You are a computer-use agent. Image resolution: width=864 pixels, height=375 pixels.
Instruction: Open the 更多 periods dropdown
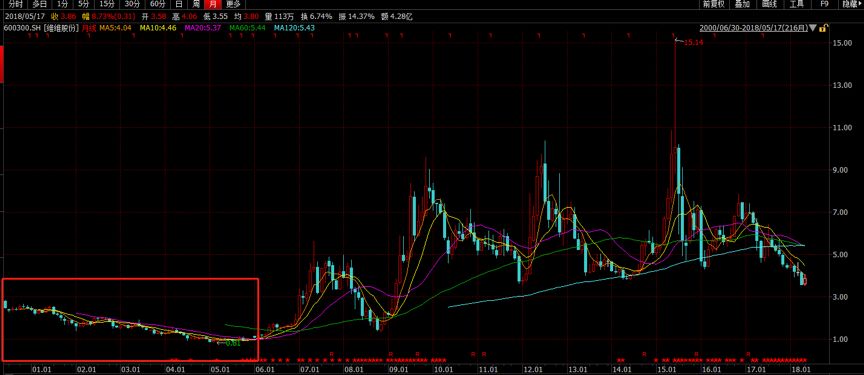(234, 4)
